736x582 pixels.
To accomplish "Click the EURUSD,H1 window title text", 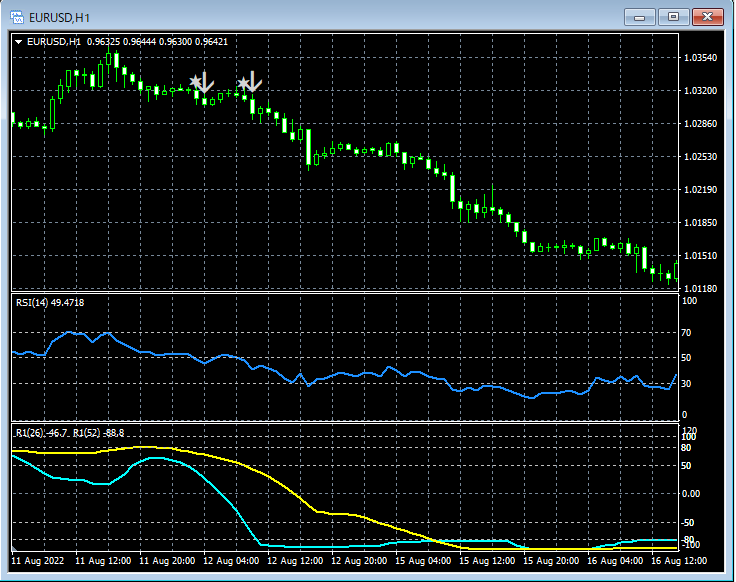I will [59, 16].
